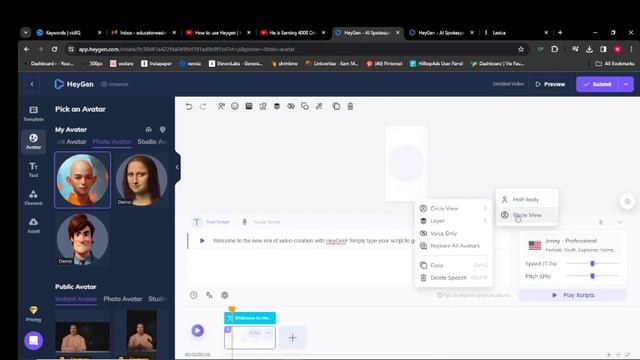Click the pin icon next to My Avatar

click(x=162, y=129)
